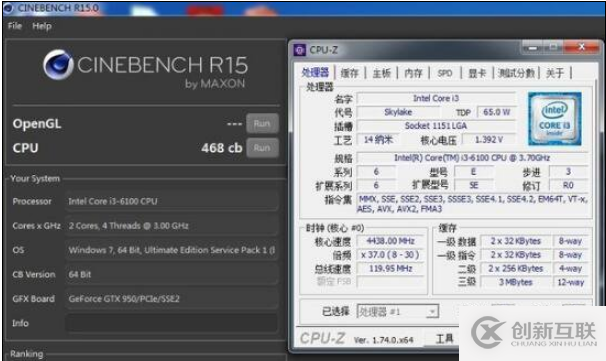Image resolution: width=606 pixels, height=361 pixels.
Task: Switch to the 显卡 tab in CPU-Z
Action: [477, 73]
